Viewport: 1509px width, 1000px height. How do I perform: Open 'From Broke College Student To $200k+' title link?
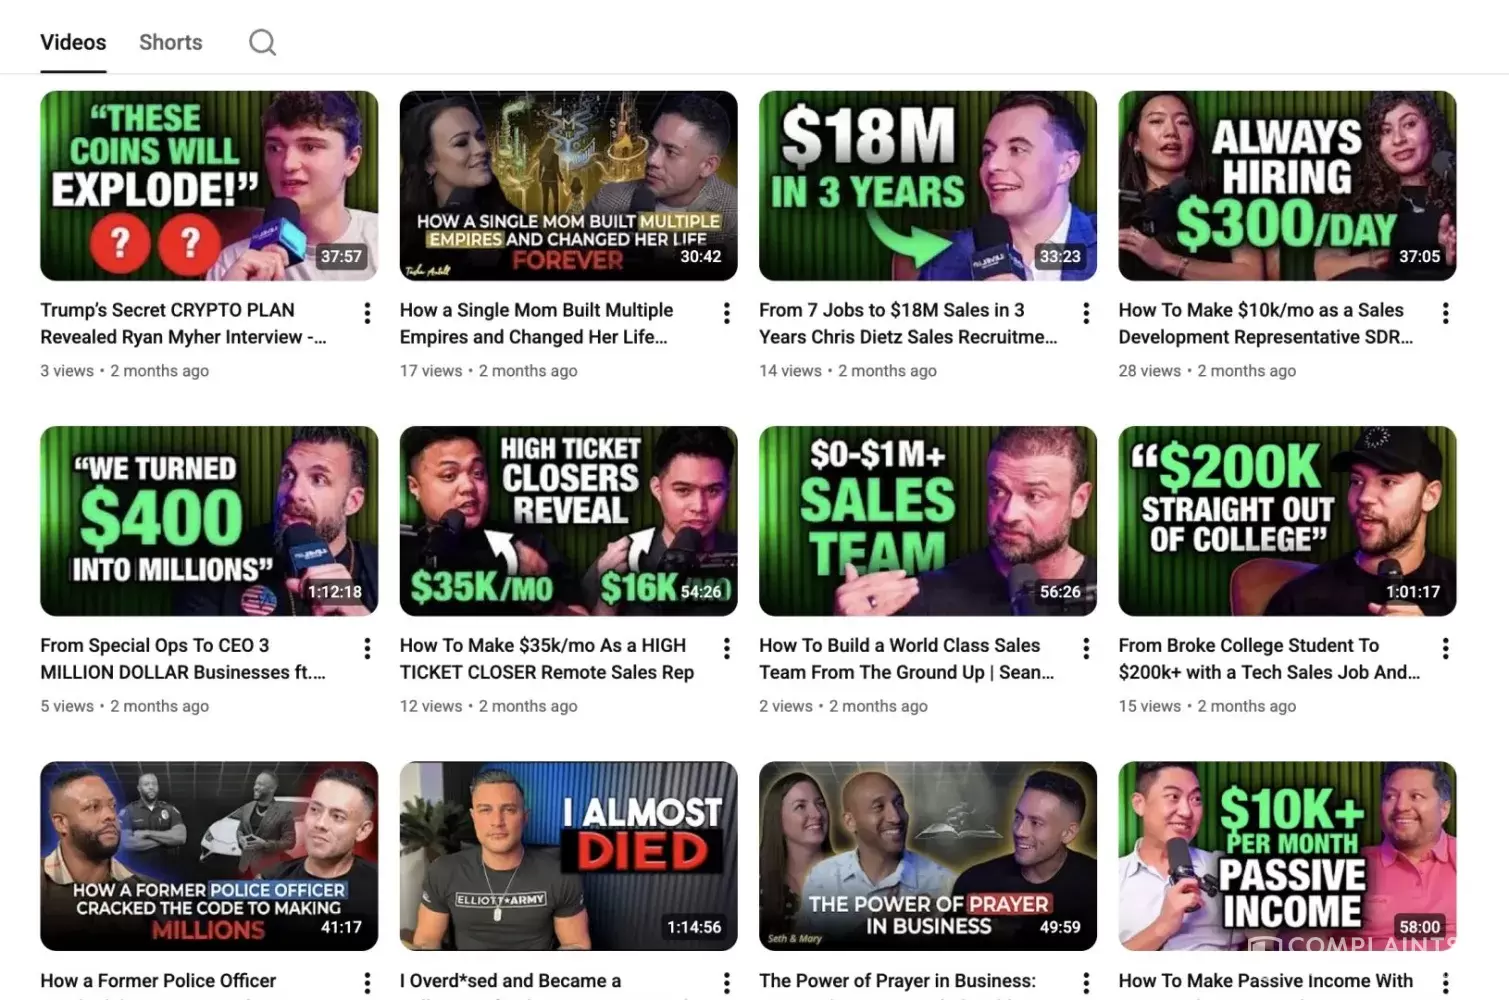point(1269,658)
